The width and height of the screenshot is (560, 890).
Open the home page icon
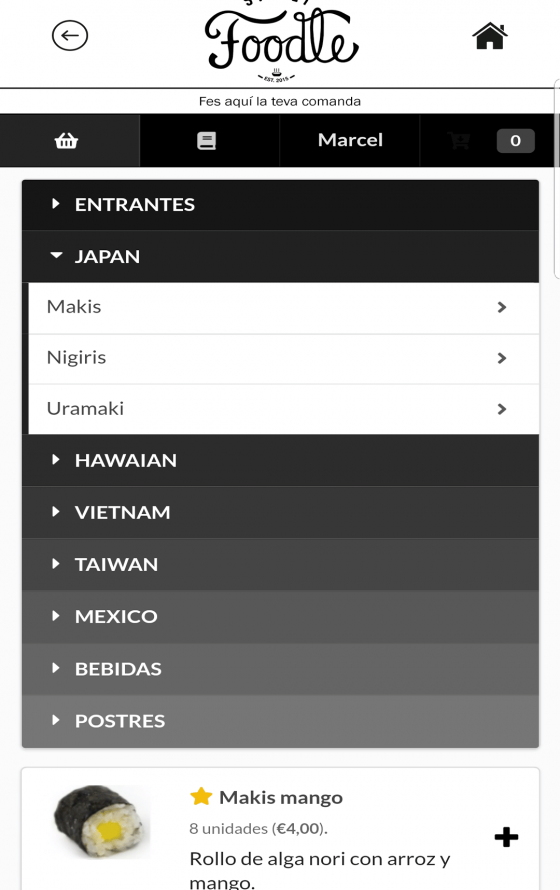[x=490, y=36]
